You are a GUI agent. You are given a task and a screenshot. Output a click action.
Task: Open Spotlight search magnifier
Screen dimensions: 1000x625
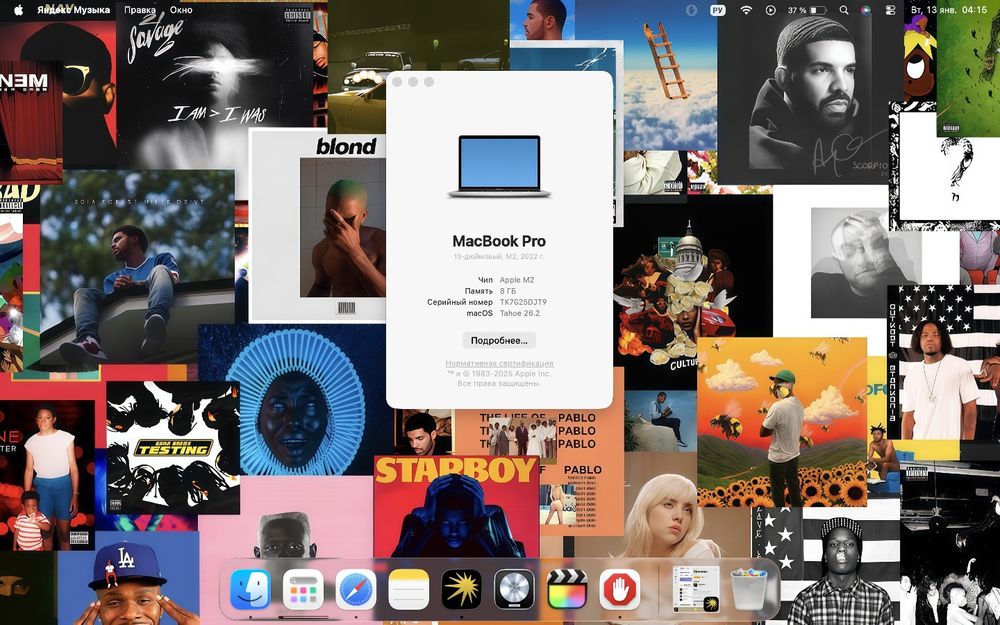pos(844,10)
